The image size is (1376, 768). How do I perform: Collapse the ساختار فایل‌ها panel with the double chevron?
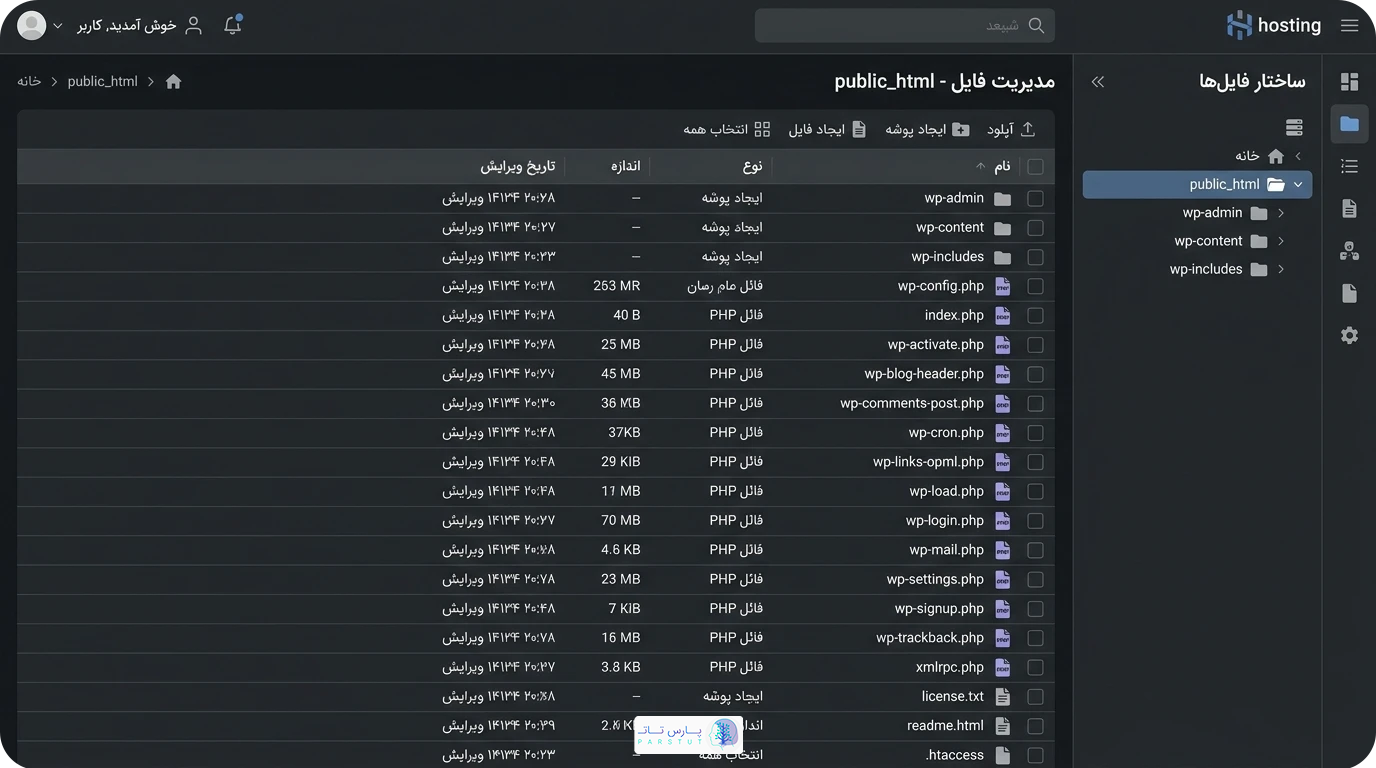(x=1098, y=82)
